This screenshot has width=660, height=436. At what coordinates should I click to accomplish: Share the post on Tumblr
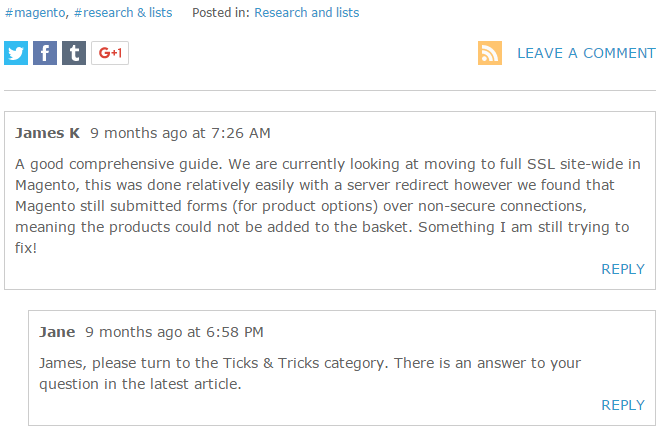click(74, 53)
